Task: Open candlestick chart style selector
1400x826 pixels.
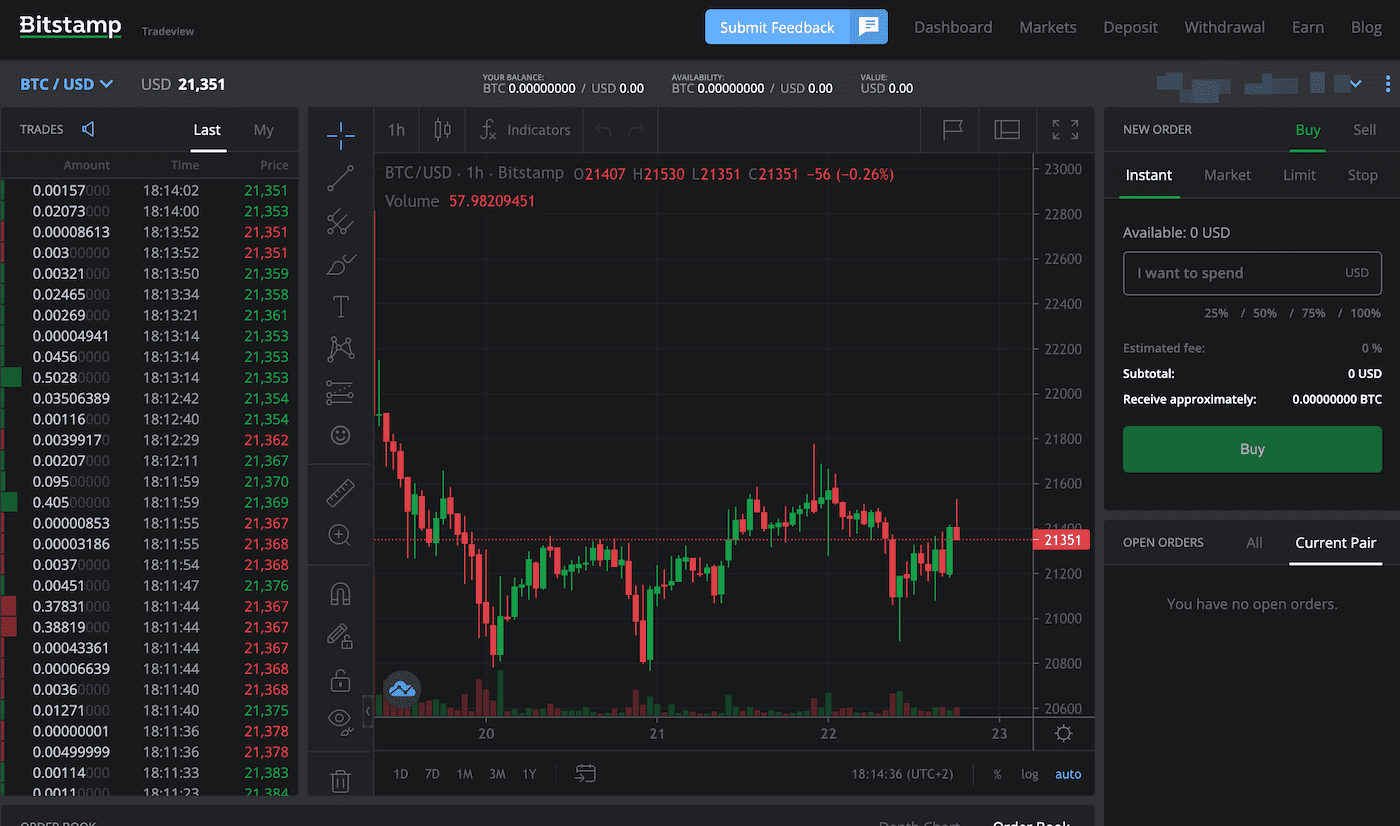Action: [442, 130]
